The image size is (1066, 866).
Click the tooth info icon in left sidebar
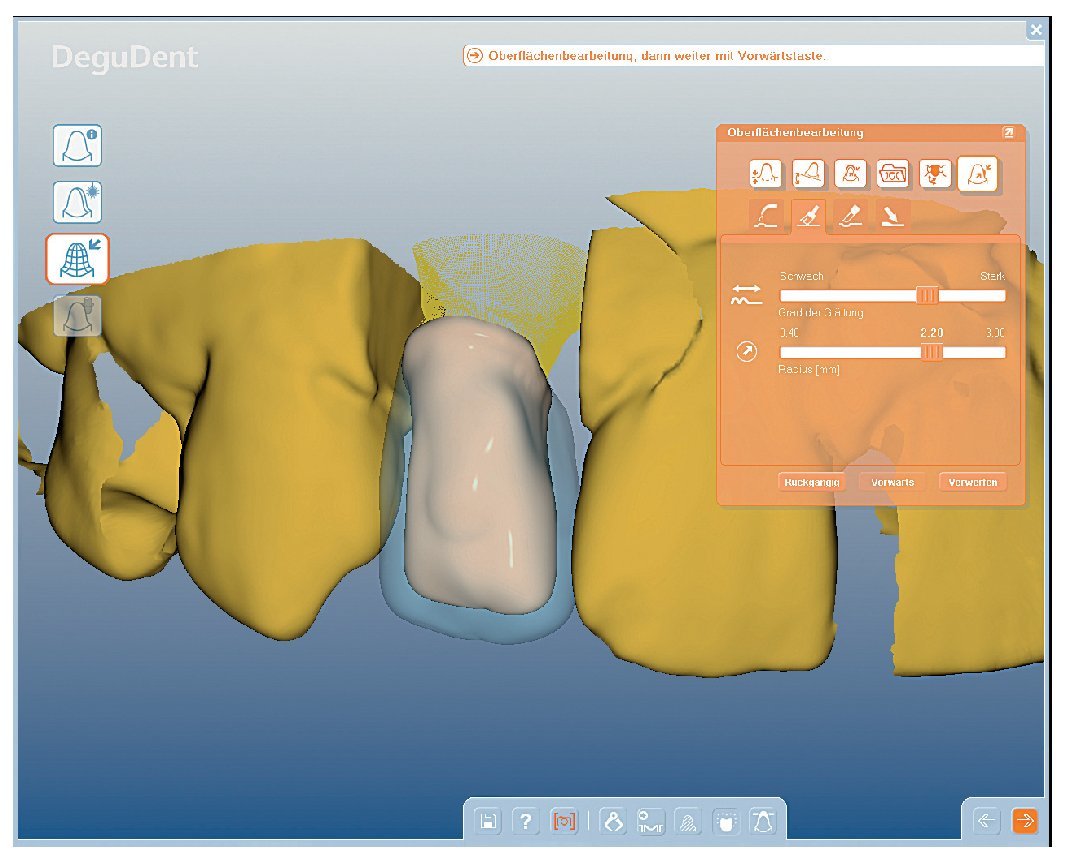click(77, 146)
